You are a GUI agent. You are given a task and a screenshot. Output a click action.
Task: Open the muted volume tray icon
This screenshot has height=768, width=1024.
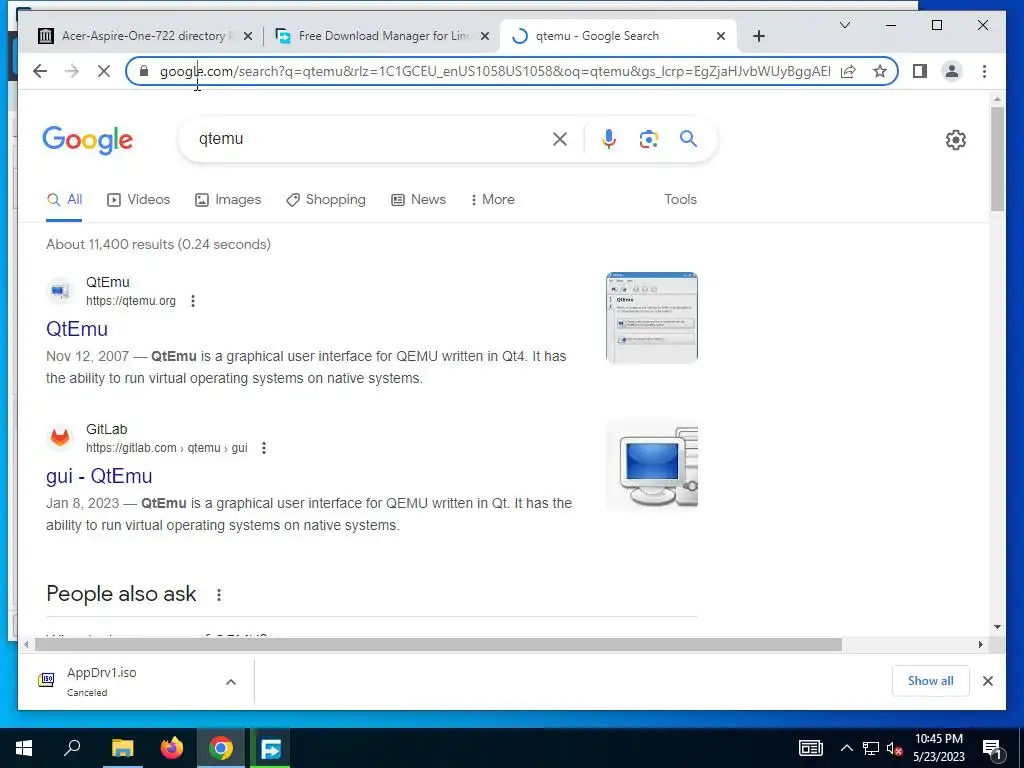(x=894, y=748)
